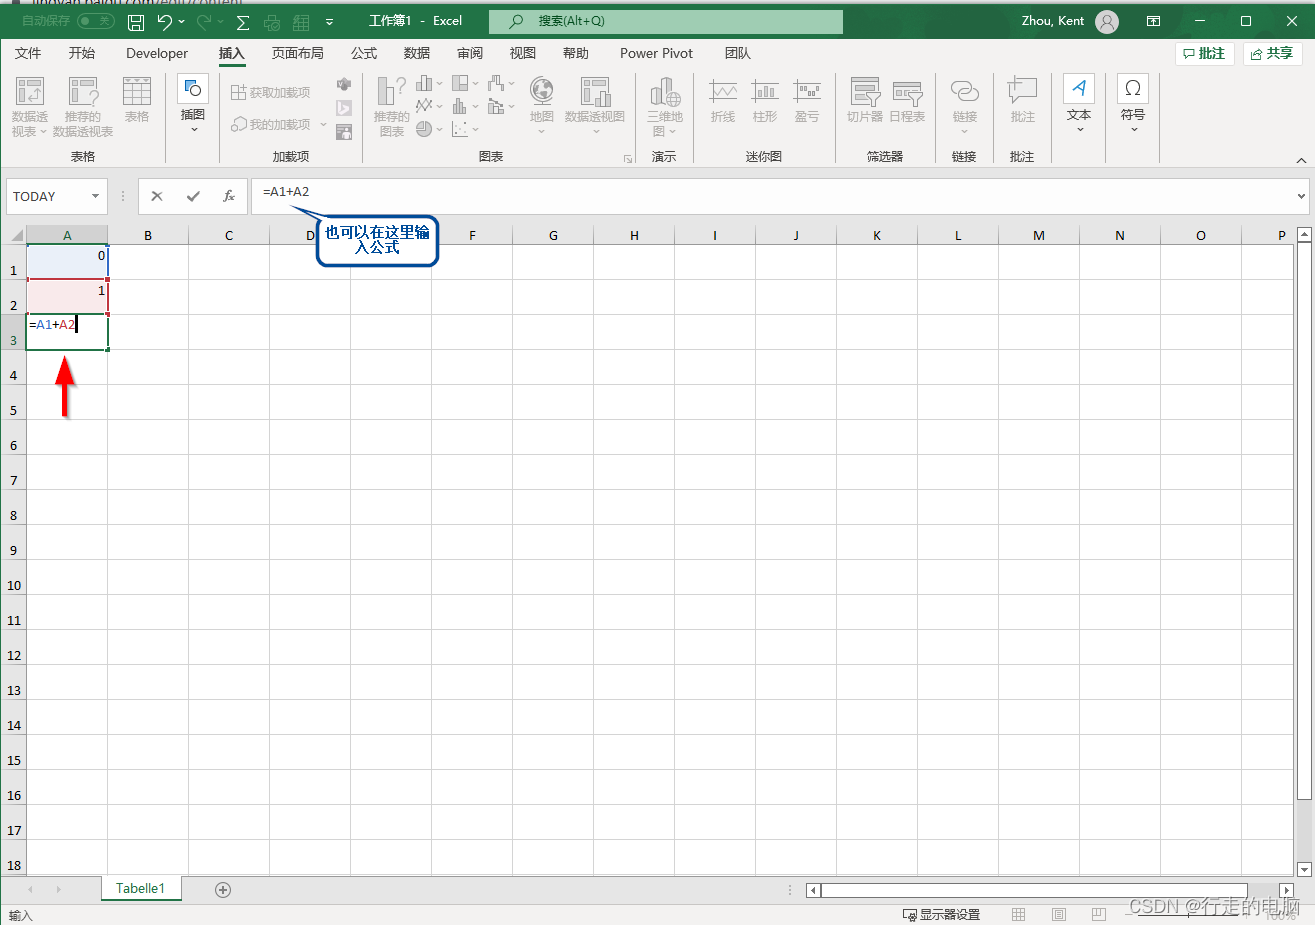Cancel the formula entry with X
1315x925 pixels.
click(x=157, y=196)
